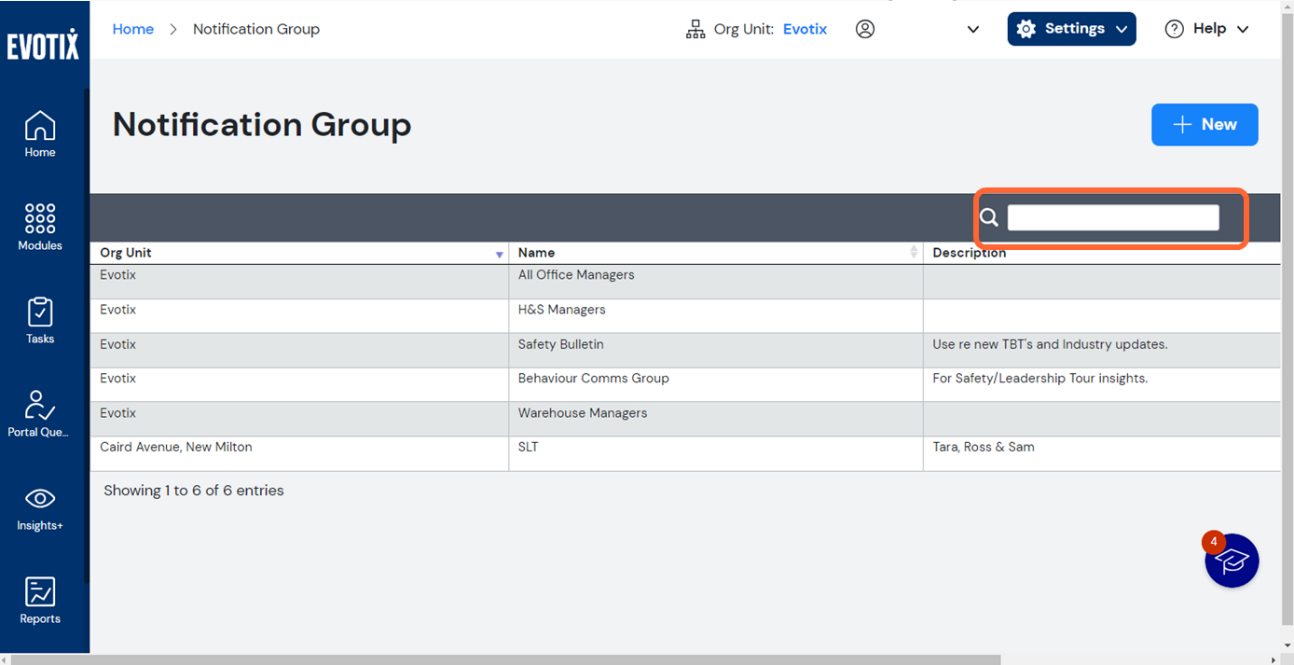Click the search magnifier icon above the table
The height and width of the screenshot is (665, 1294).
coord(989,217)
